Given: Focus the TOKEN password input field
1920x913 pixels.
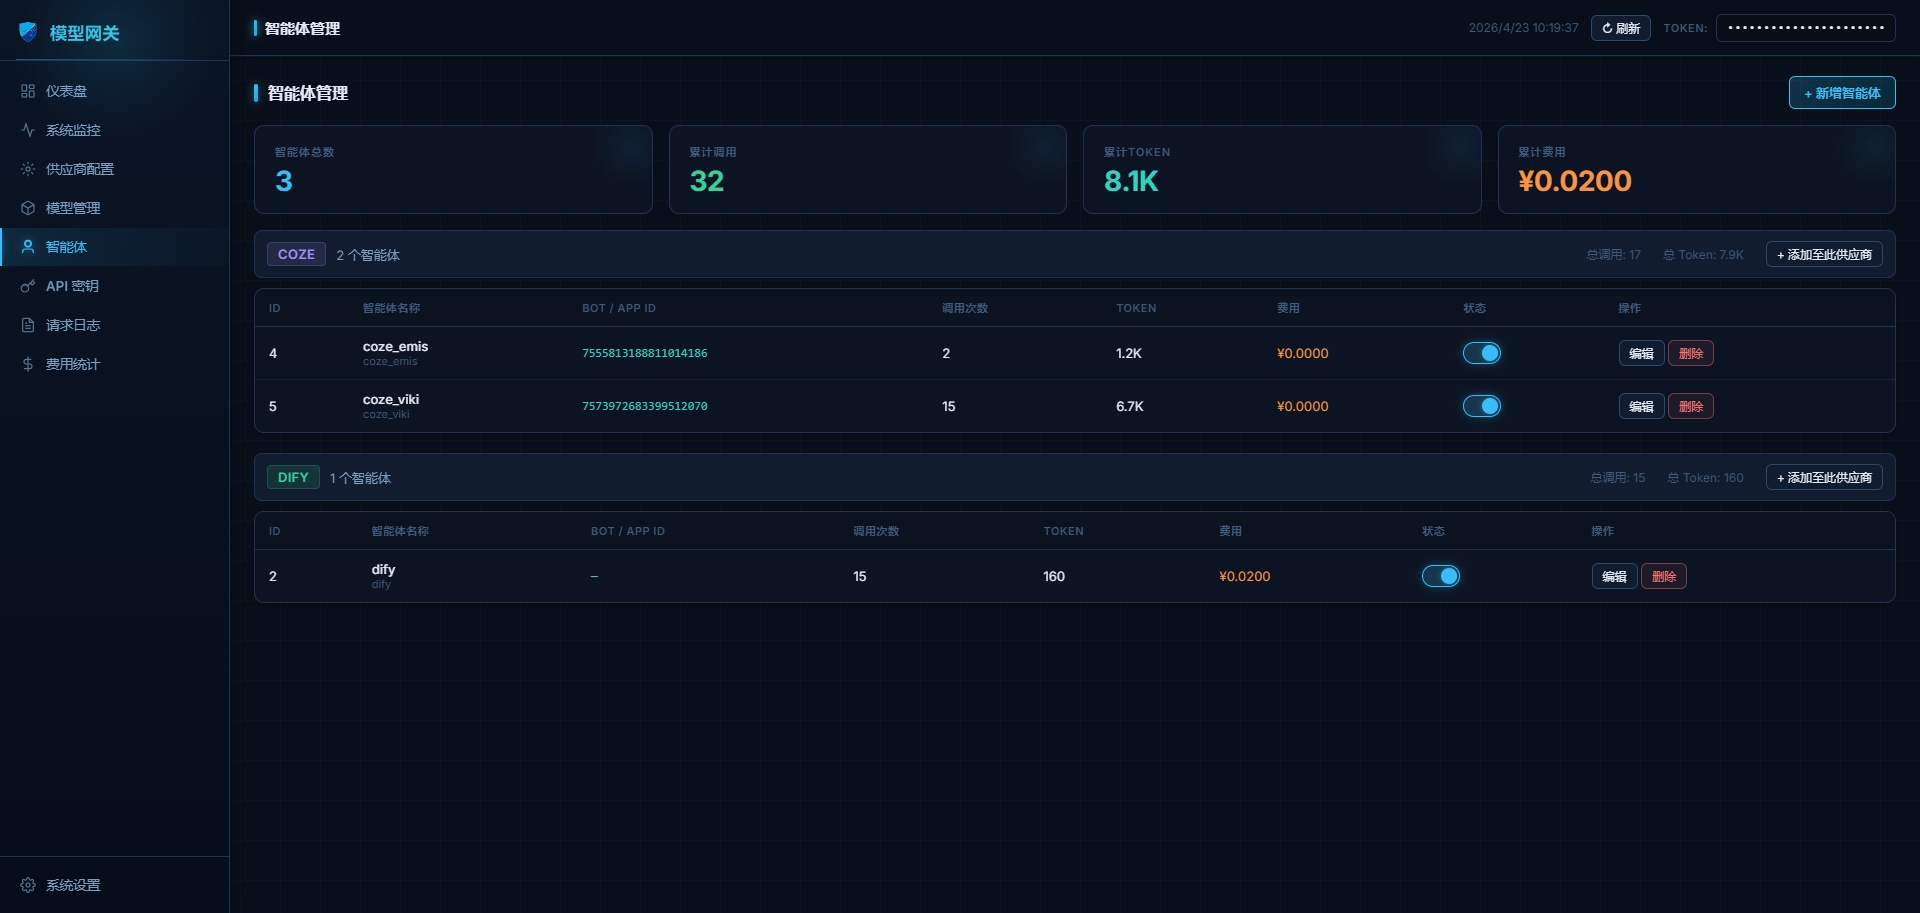Looking at the screenshot, I should coord(1806,28).
